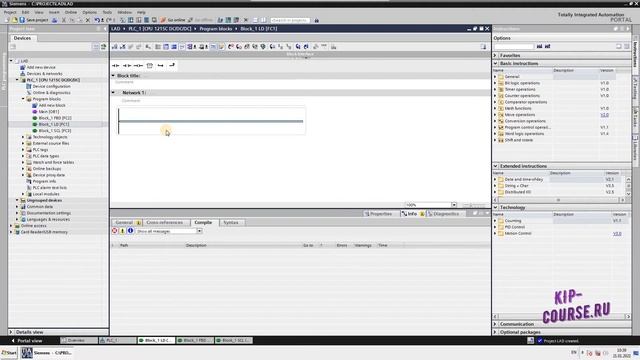Expand the Technology objects folder

(23, 137)
